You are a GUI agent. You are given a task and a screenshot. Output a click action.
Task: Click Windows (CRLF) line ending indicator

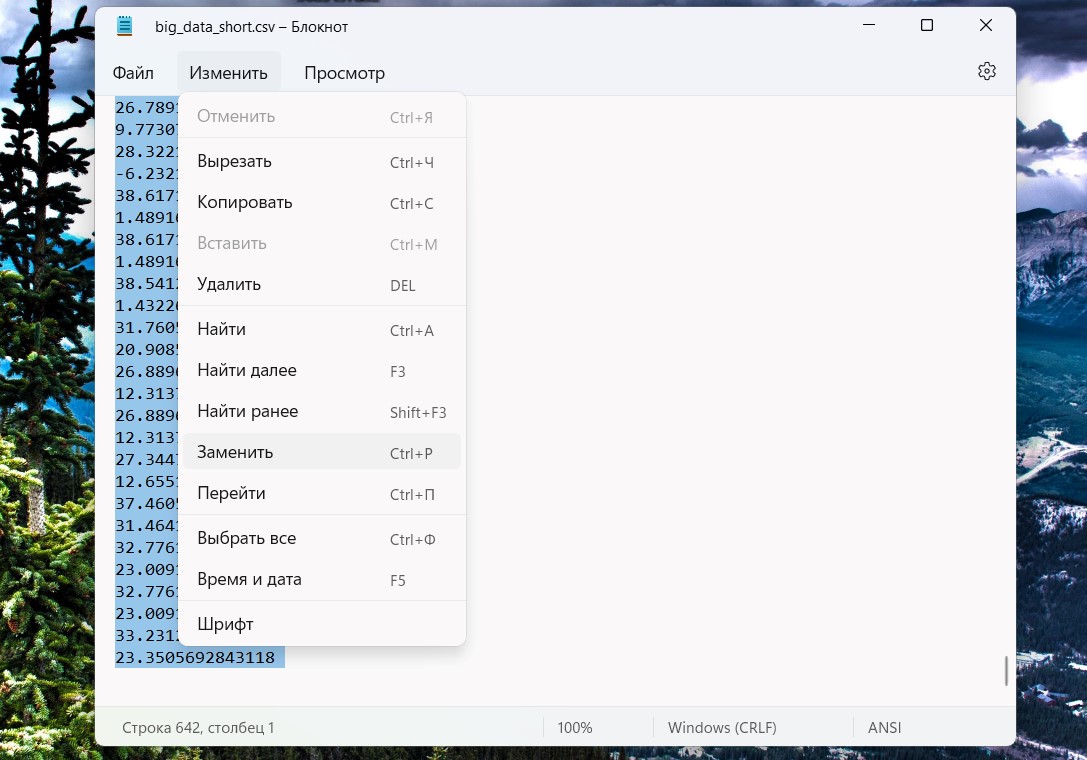722,728
